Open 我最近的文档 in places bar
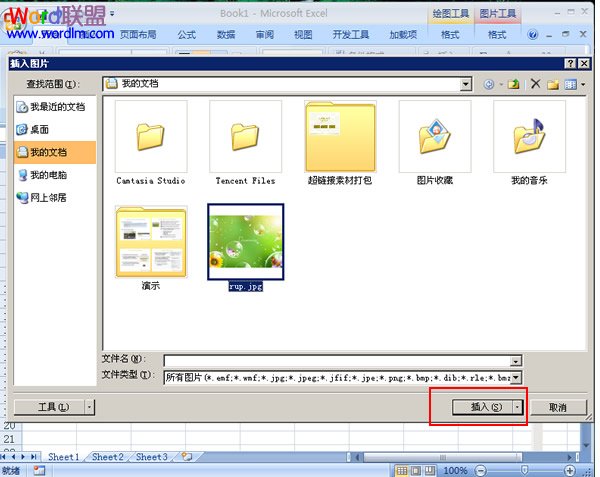Viewport: 600px width, 477px height. pyautogui.click(x=55, y=107)
